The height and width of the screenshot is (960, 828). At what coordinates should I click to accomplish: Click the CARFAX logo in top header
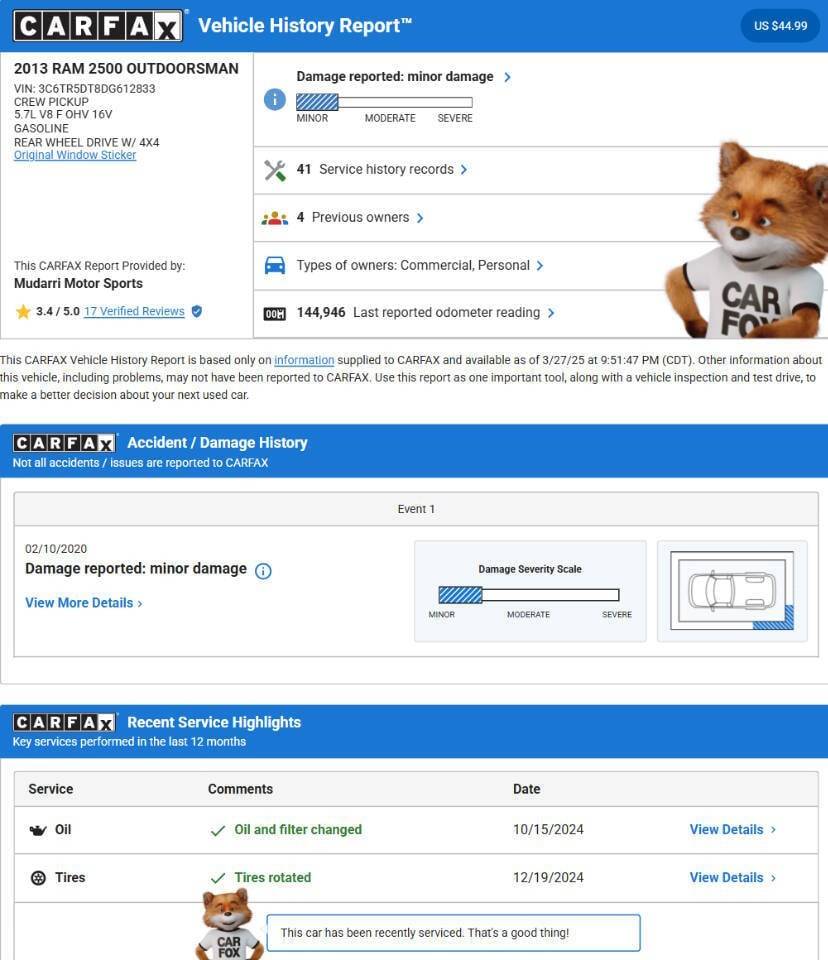(98, 26)
